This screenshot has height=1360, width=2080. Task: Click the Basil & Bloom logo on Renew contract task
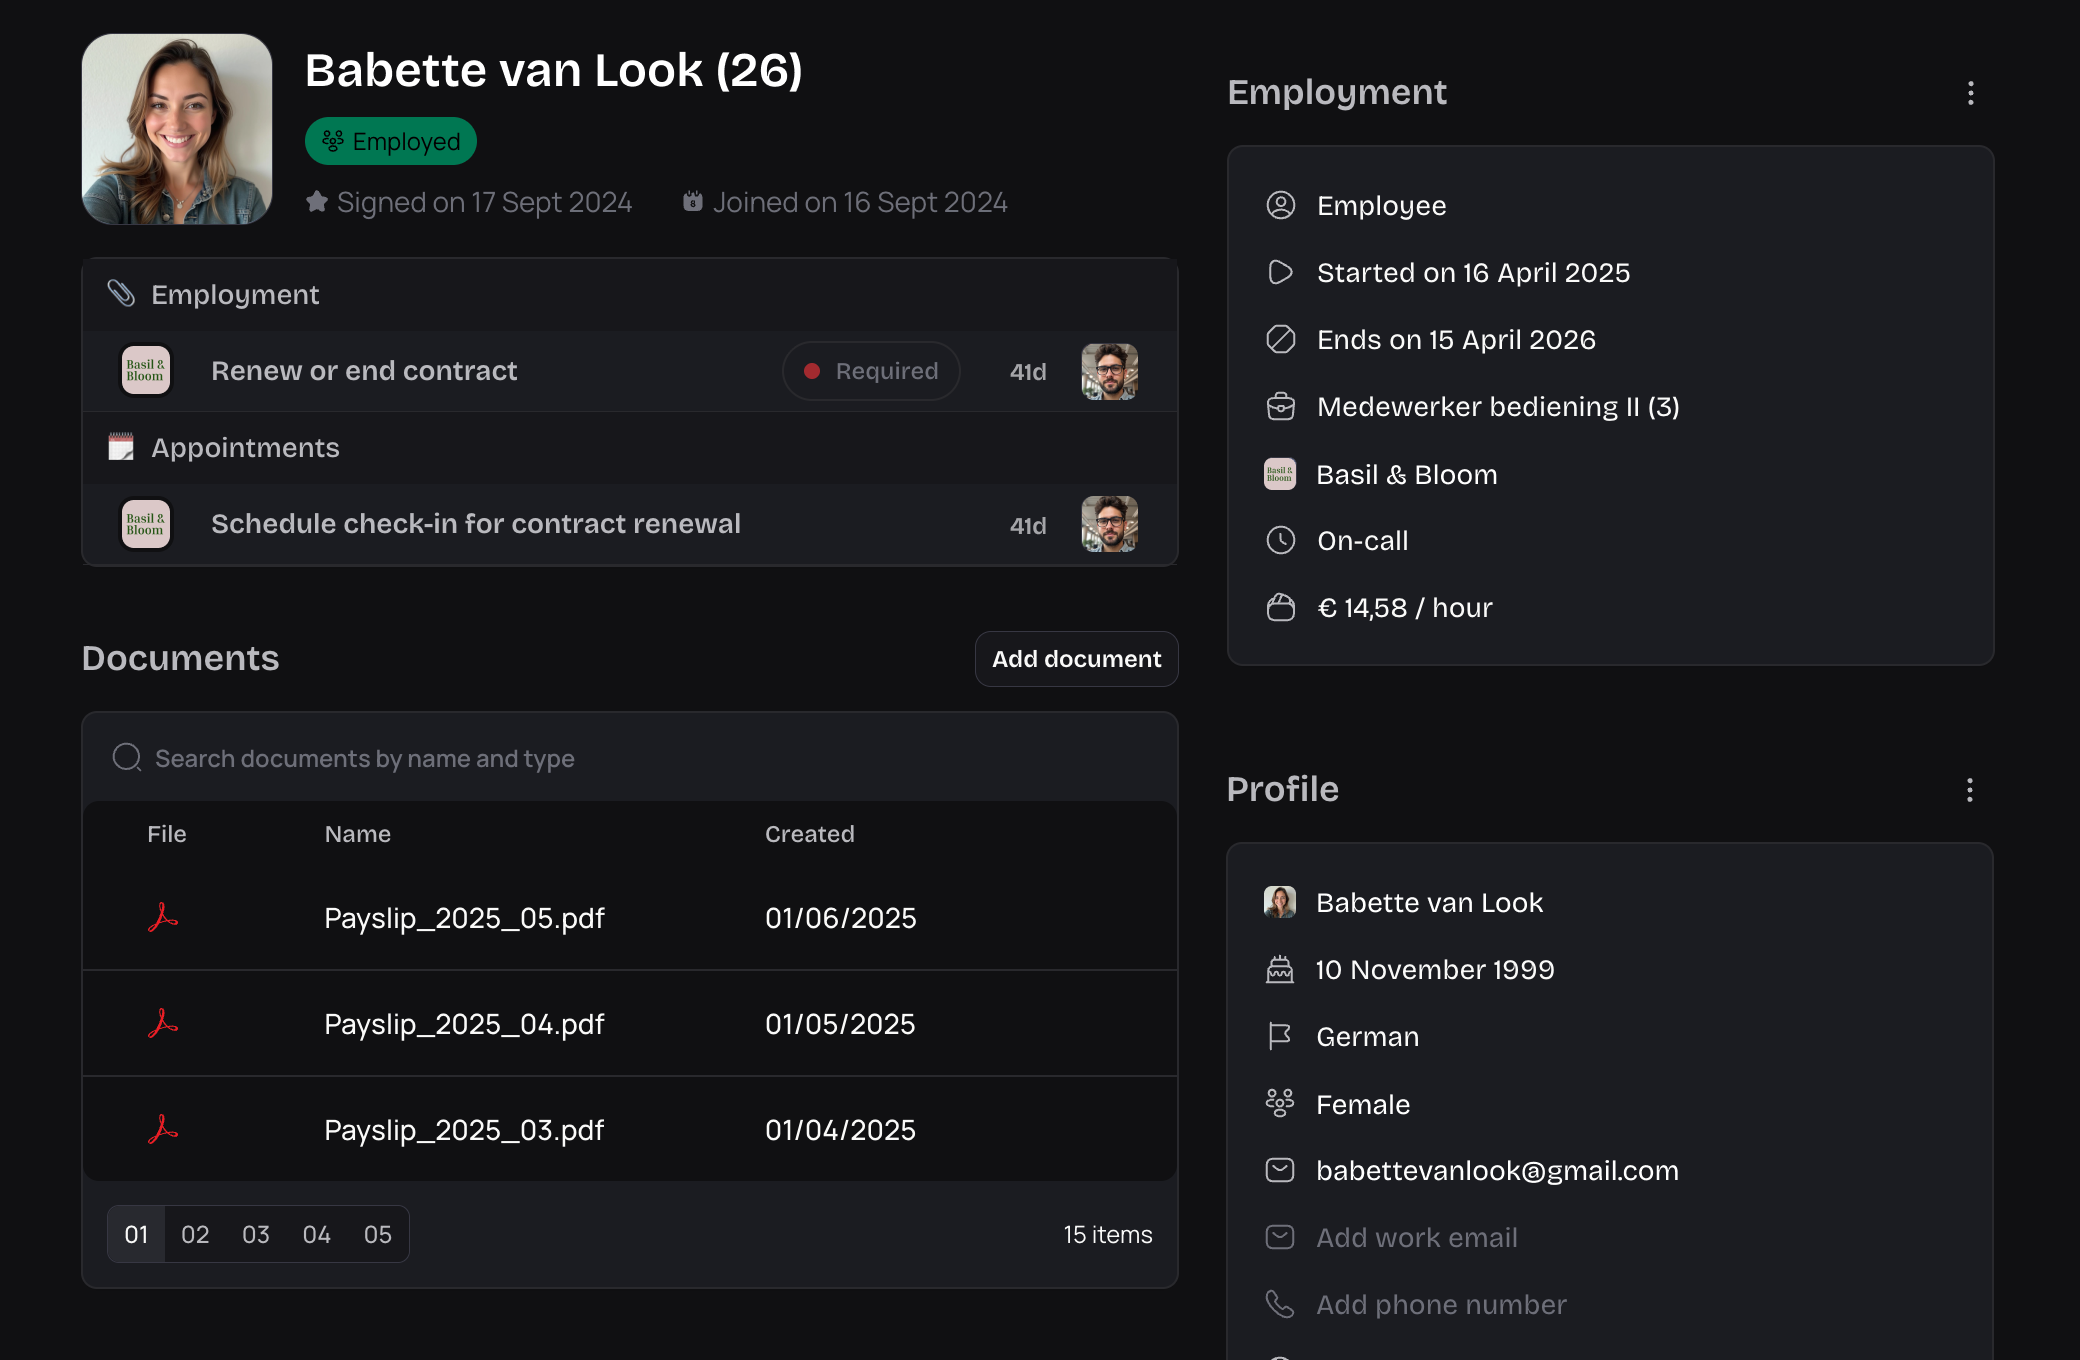click(x=145, y=371)
